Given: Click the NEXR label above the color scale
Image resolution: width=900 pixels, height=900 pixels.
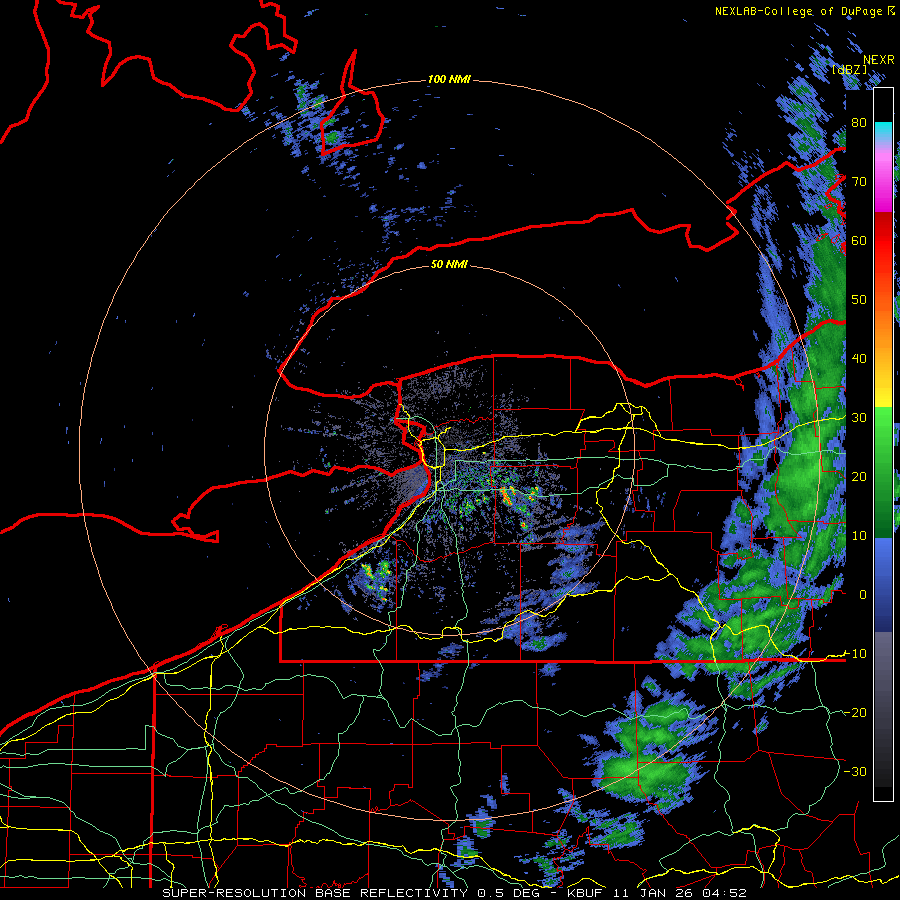Looking at the screenshot, I should click(879, 60).
